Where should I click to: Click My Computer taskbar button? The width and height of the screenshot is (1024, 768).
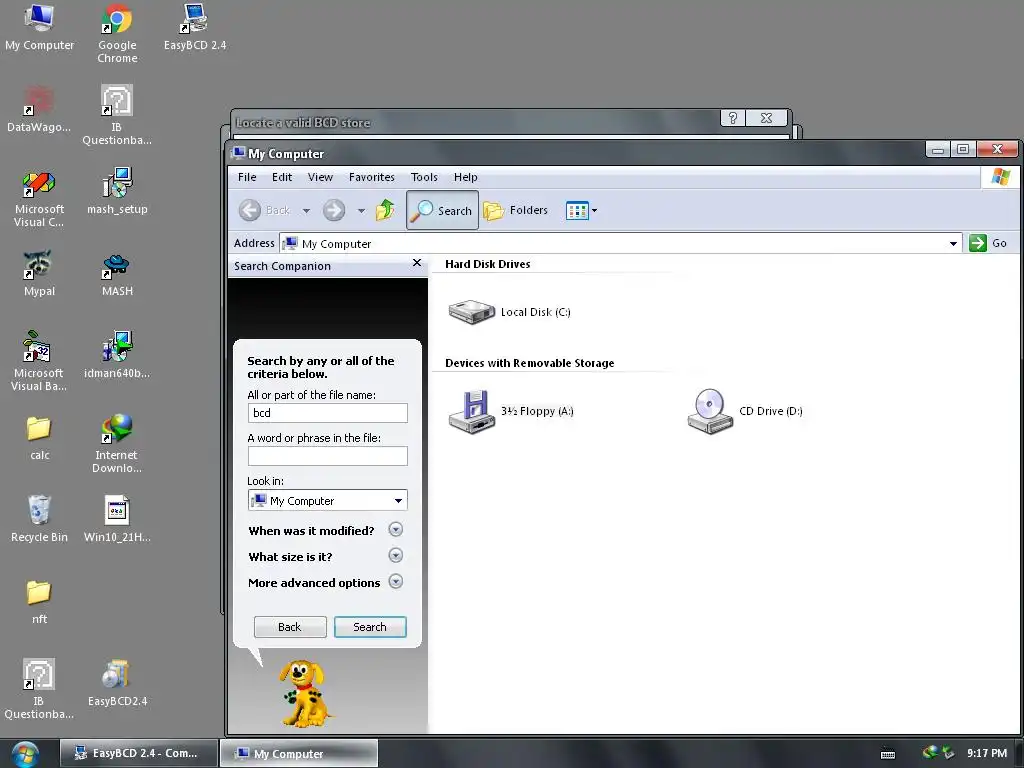click(x=299, y=753)
